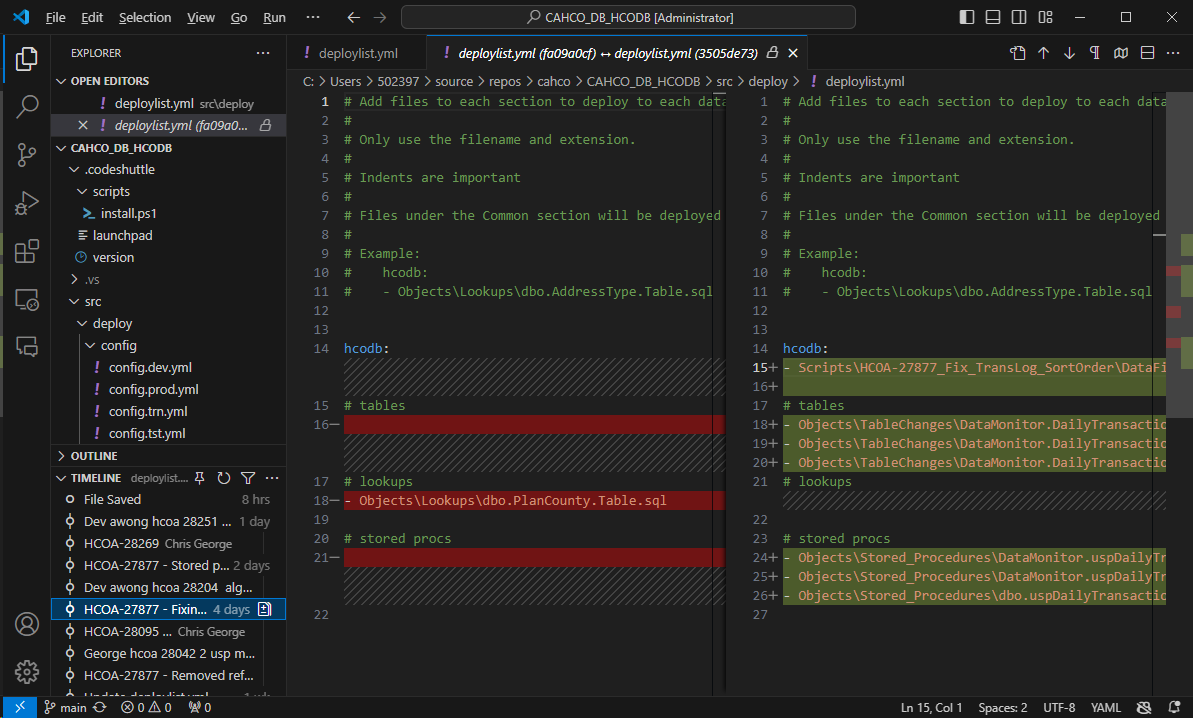Open the Accounts menu in the activity bar

click(x=27, y=623)
